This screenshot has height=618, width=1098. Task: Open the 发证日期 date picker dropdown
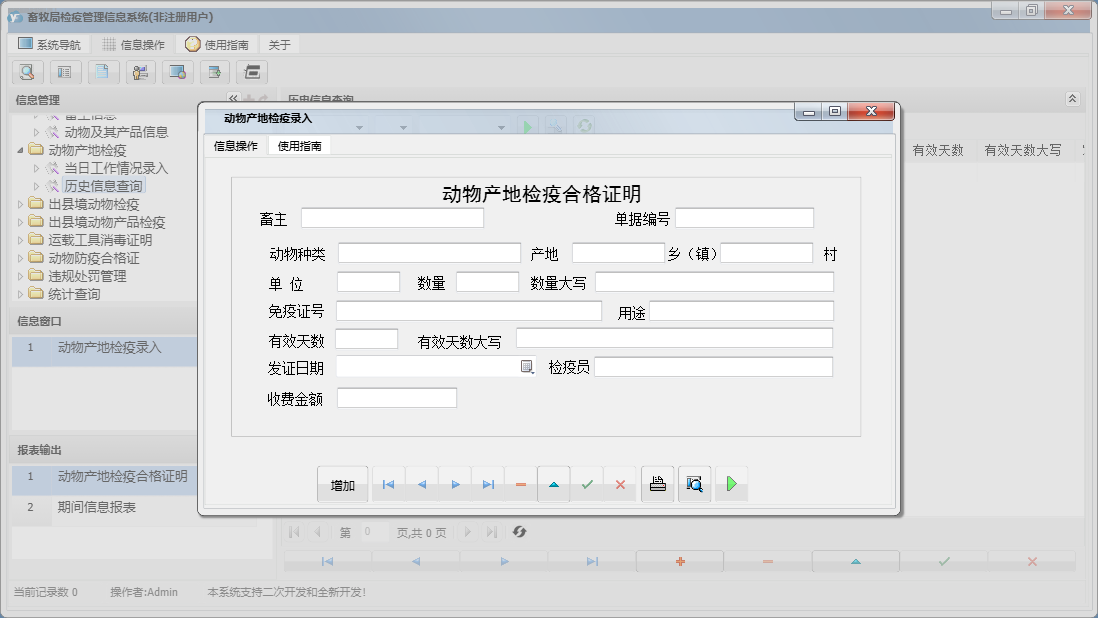pos(526,367)
